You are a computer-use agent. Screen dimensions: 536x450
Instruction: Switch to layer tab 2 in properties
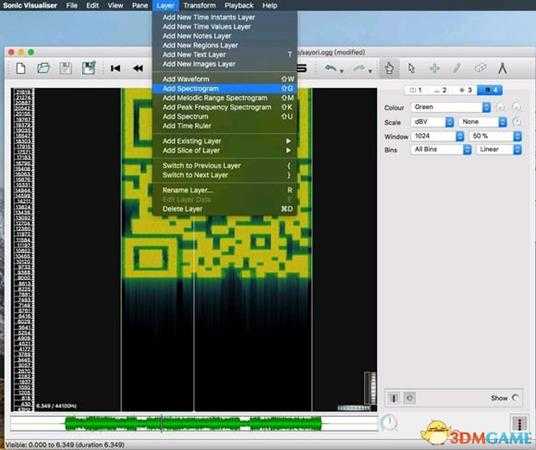point(440,90)
